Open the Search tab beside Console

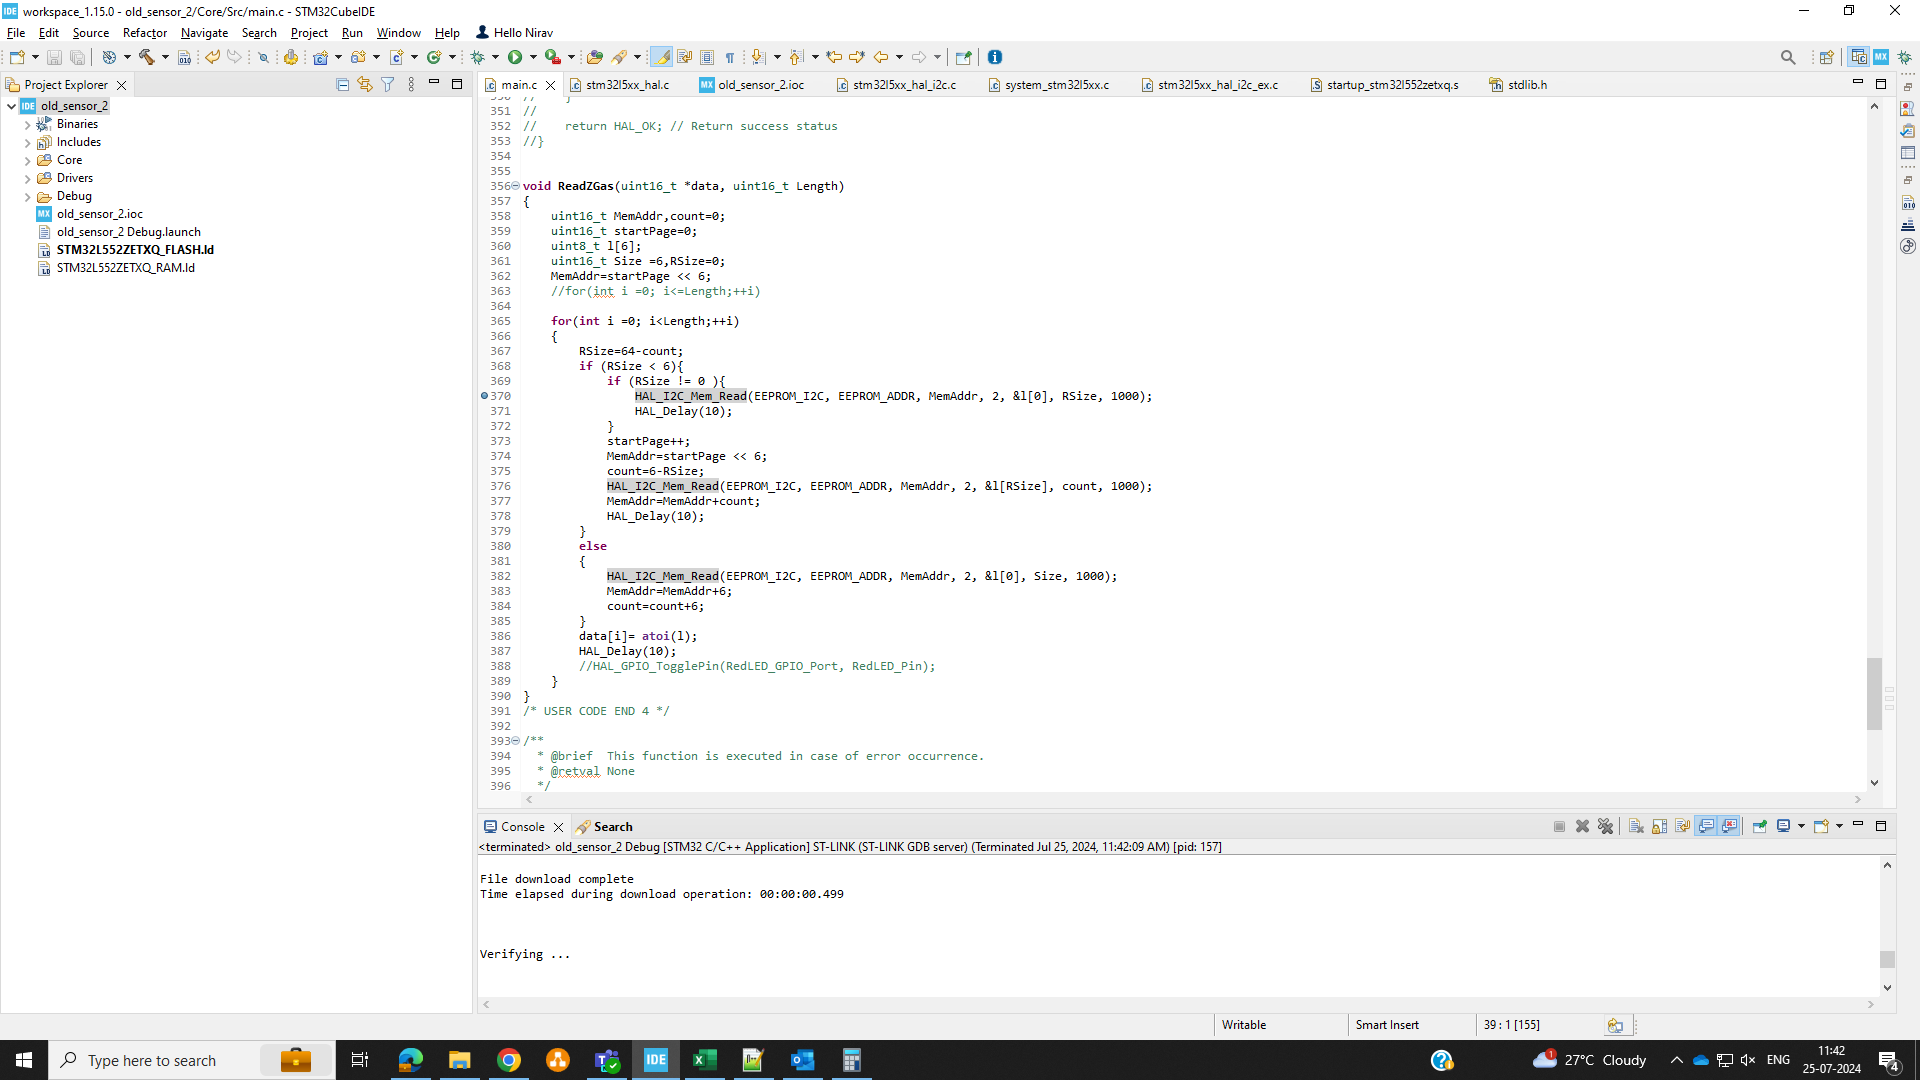coord(612,827)
